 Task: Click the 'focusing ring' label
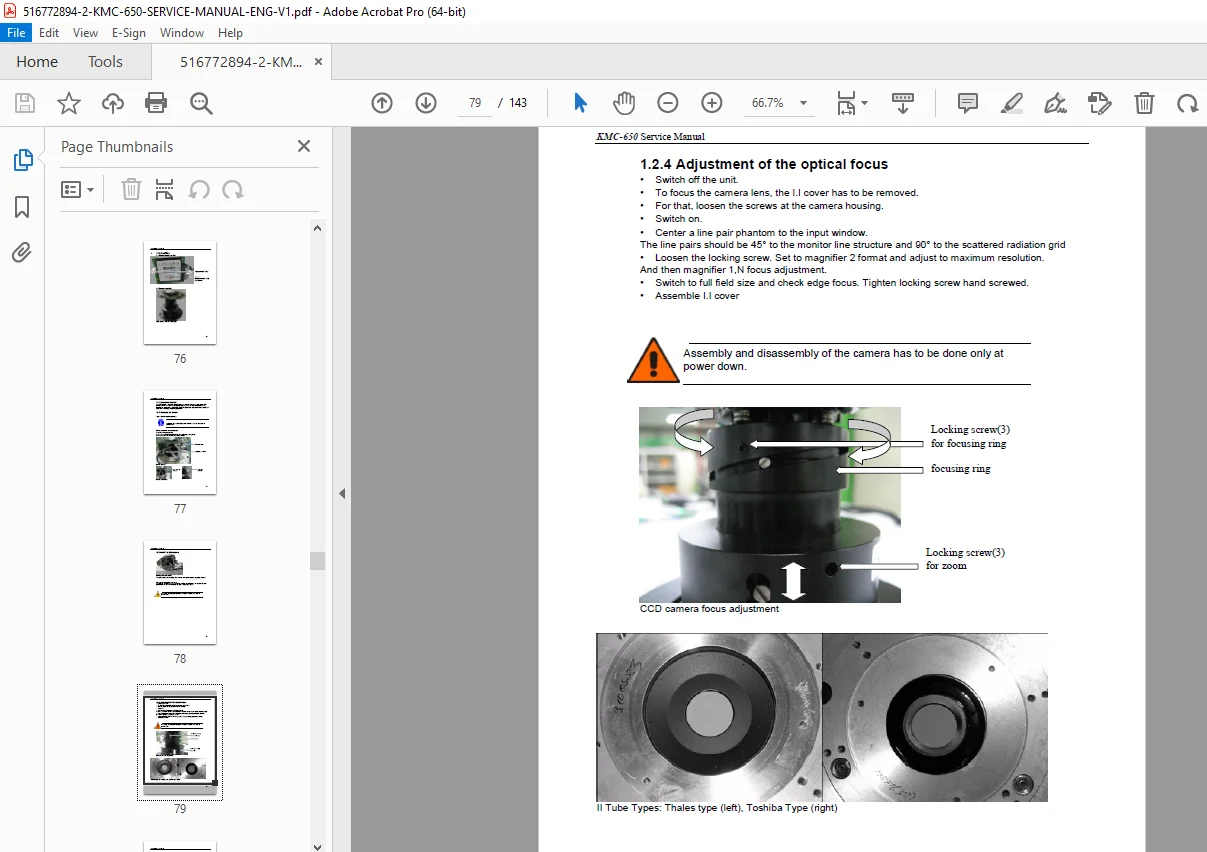pyautogui.click(x=960, y=468)
